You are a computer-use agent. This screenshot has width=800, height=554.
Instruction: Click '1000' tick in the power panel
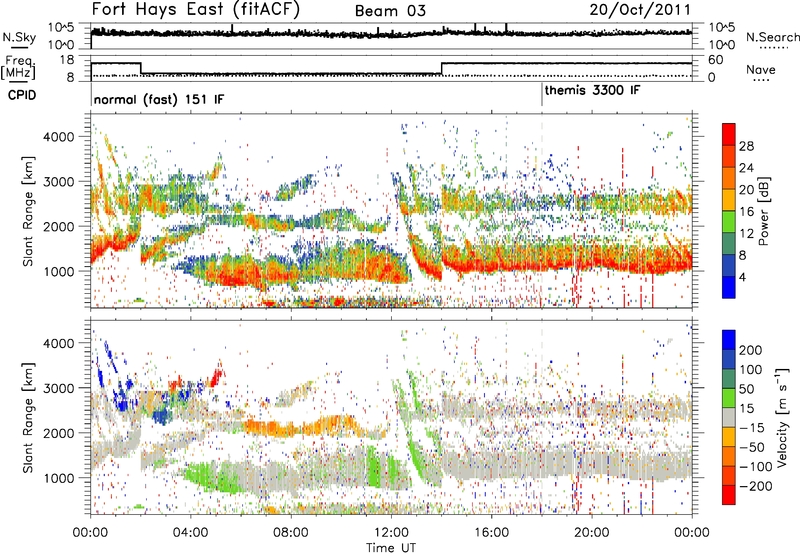click(x=58, y=271)
